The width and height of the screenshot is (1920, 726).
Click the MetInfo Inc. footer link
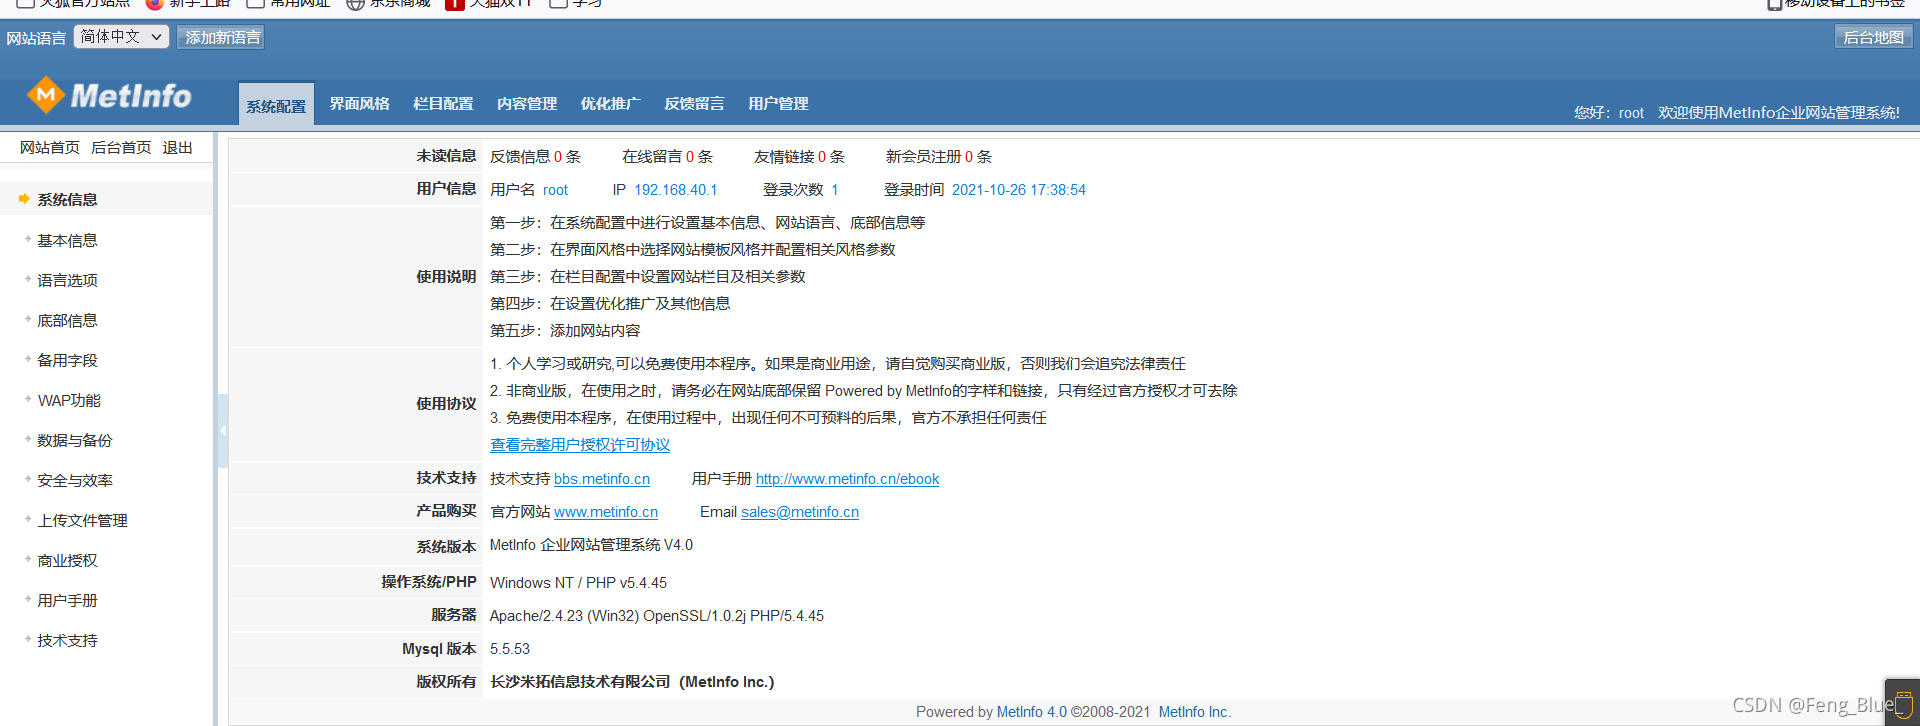coord(1194,712)
